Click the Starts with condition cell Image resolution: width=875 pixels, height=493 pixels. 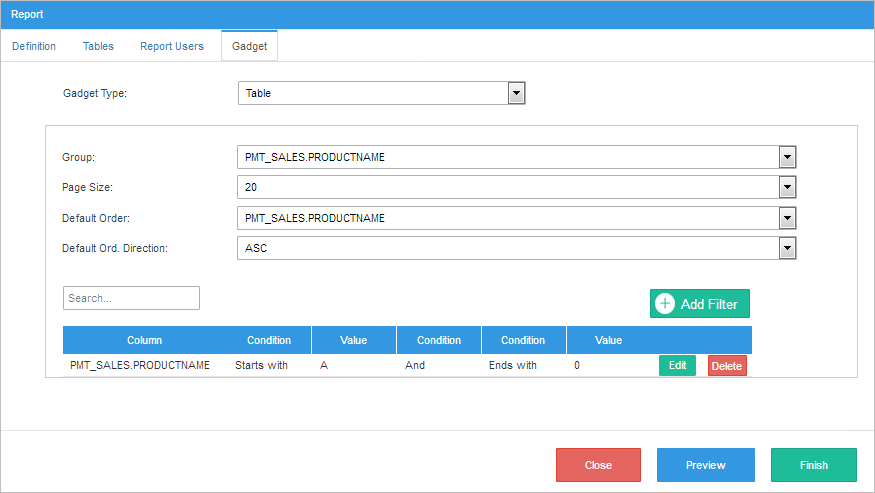(x=261, y=366)
